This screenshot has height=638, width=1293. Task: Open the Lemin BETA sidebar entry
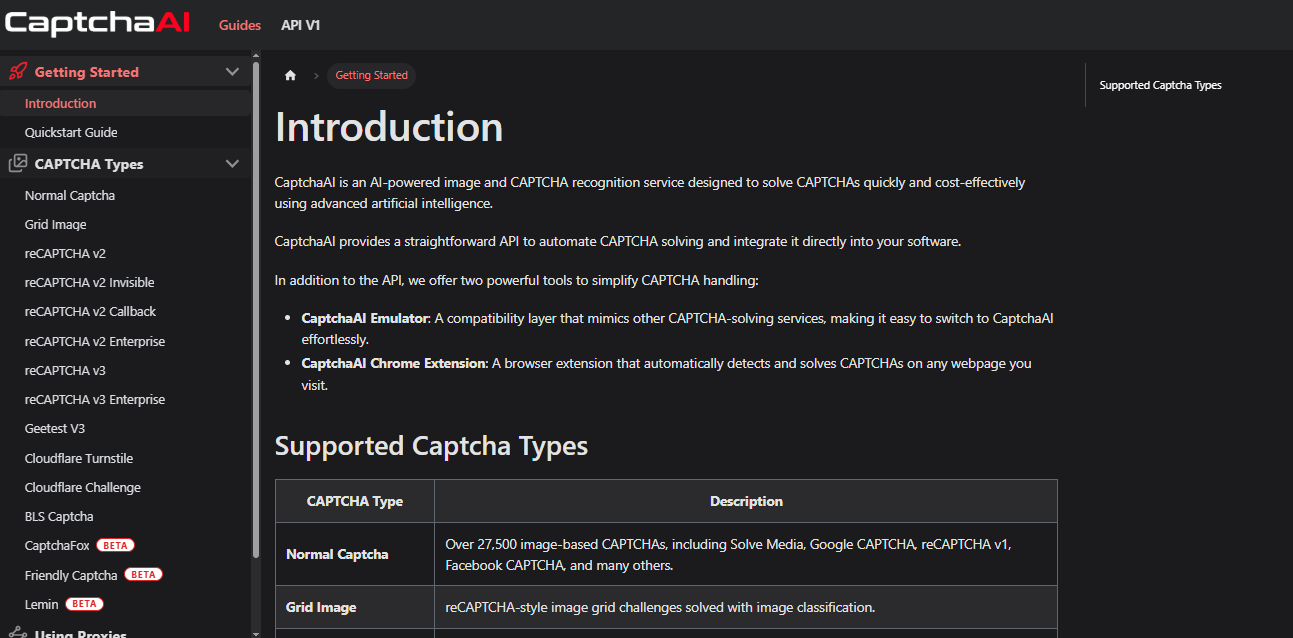point(64,604)
